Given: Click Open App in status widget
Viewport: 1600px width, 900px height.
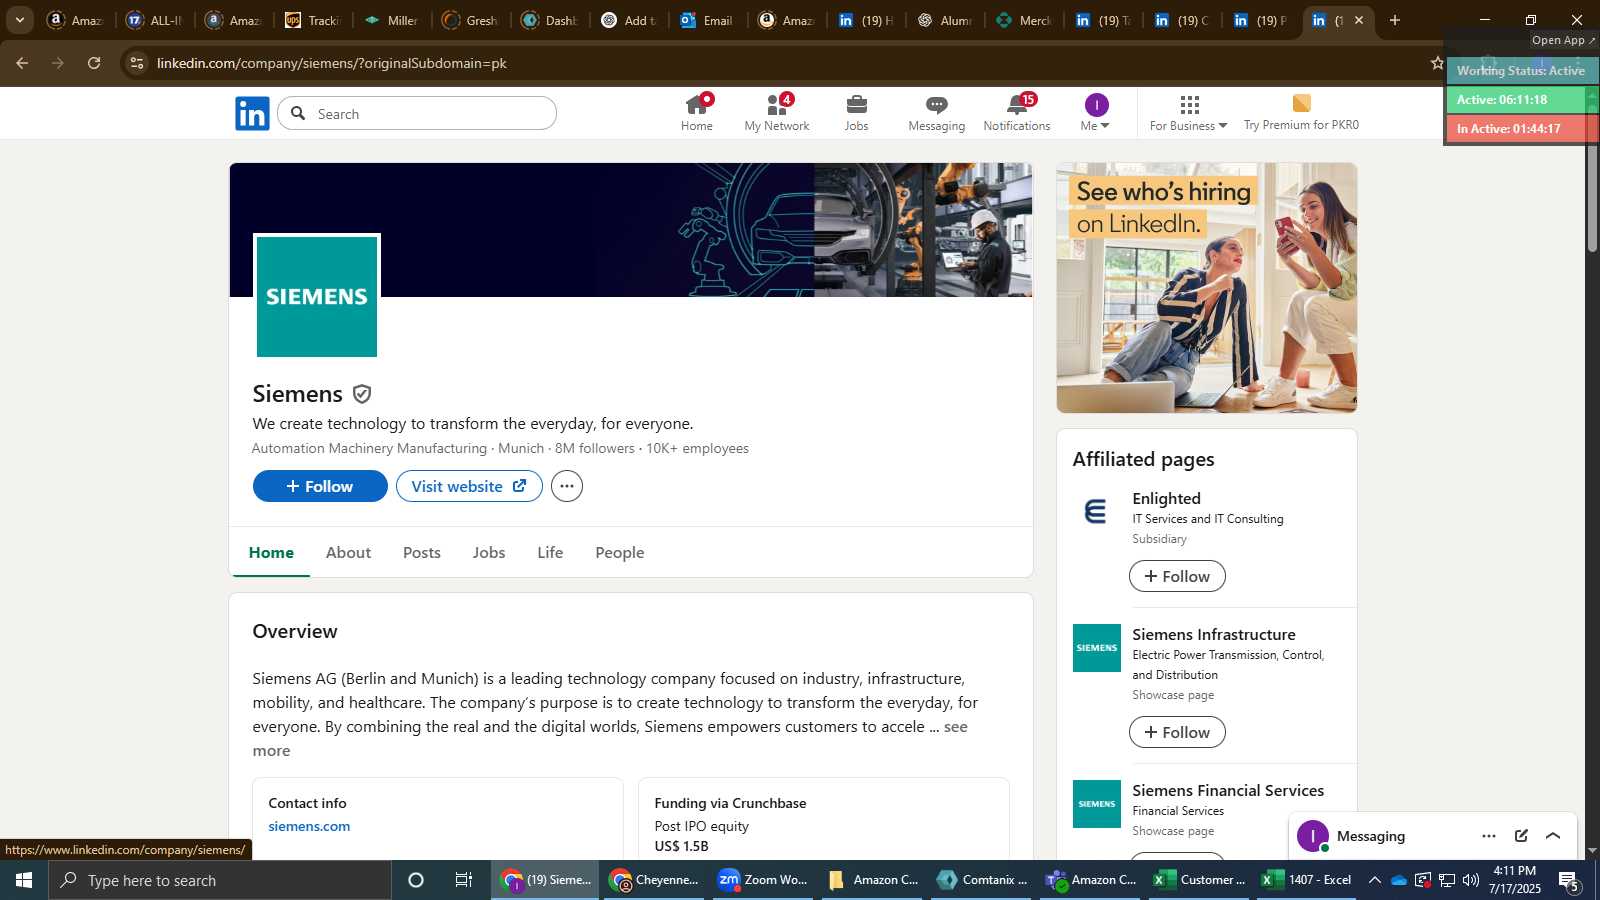Looking at the screenshot, I should point(1564,40).
